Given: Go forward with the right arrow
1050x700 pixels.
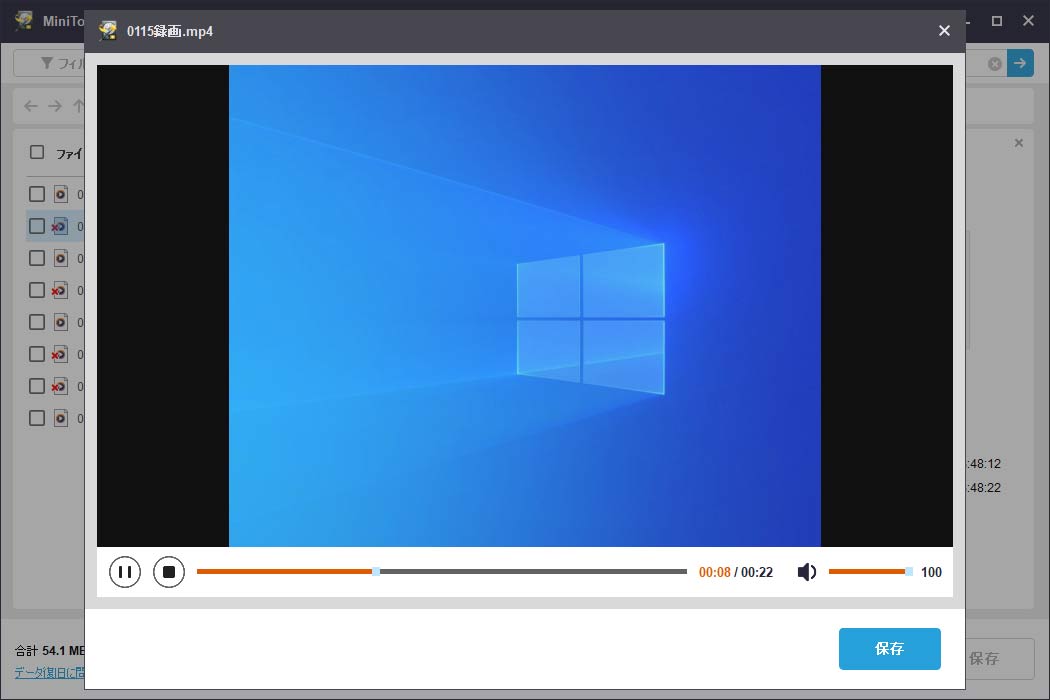Looking at the screenshot, I should pos(55,106).
